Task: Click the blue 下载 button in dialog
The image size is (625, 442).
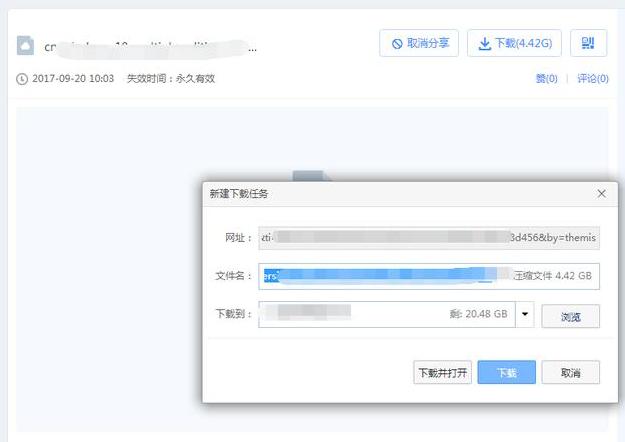Action: click(x=507, y=373)
